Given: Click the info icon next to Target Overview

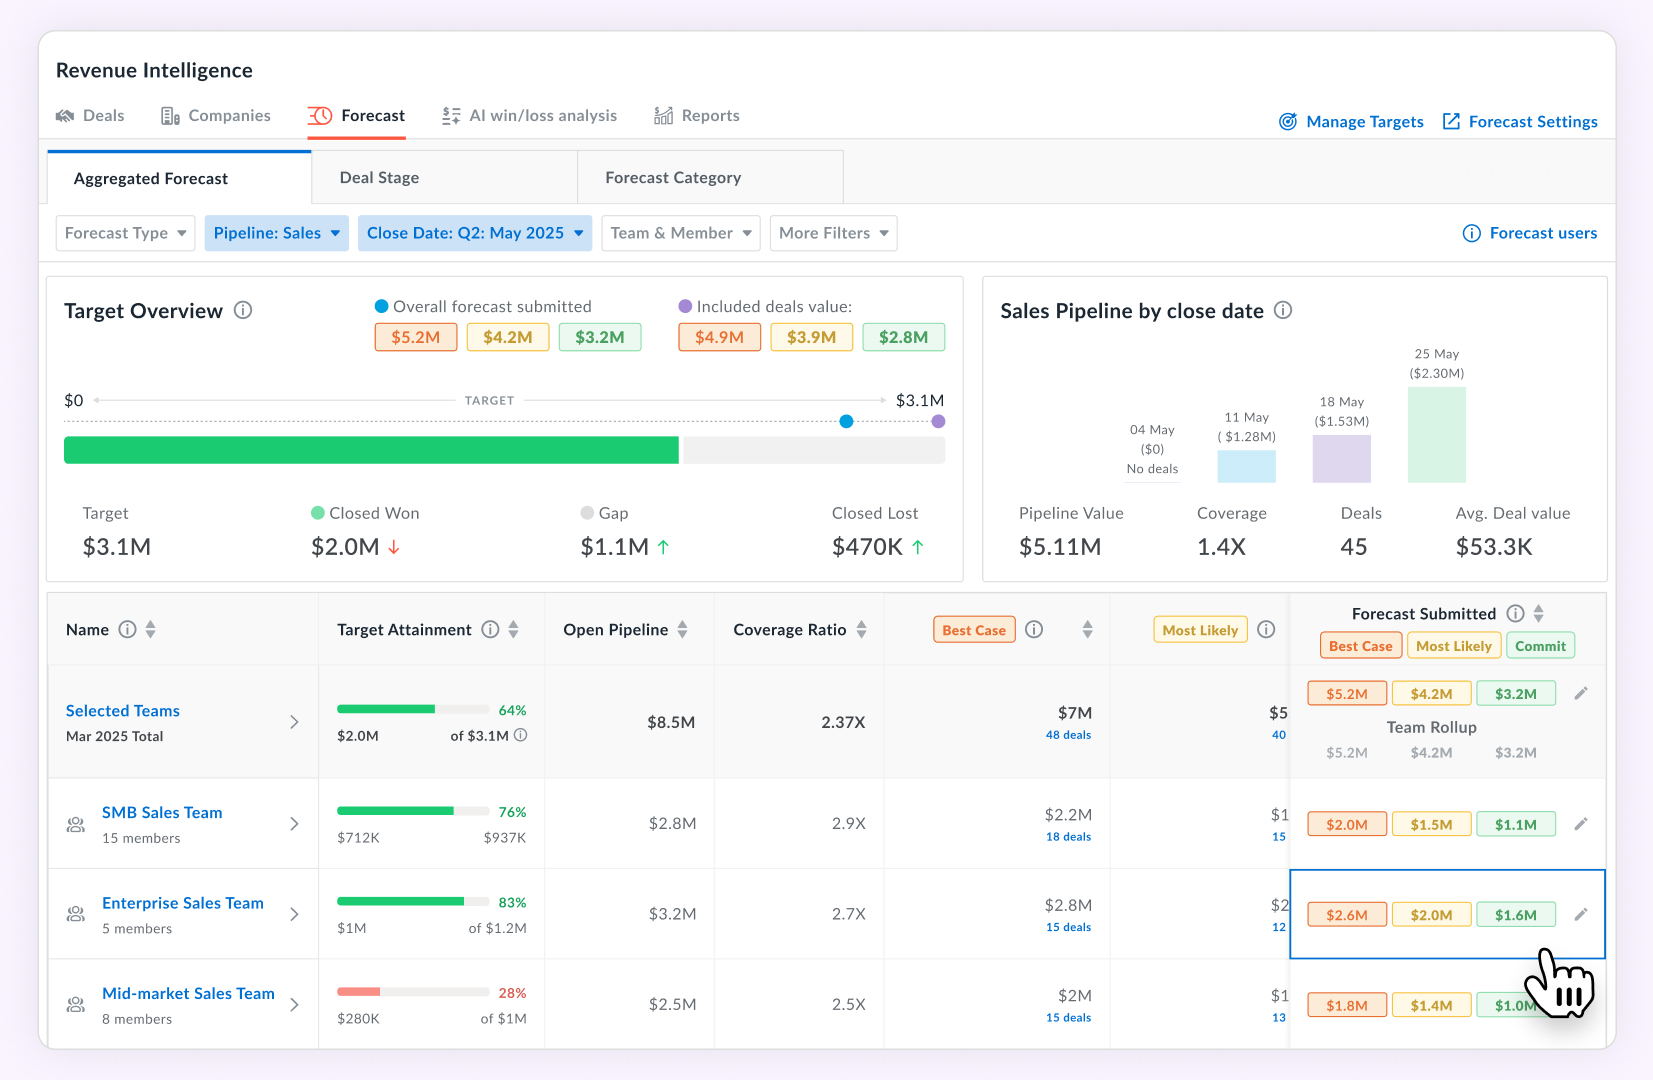Looking at the screenshot, I should 243,310.
